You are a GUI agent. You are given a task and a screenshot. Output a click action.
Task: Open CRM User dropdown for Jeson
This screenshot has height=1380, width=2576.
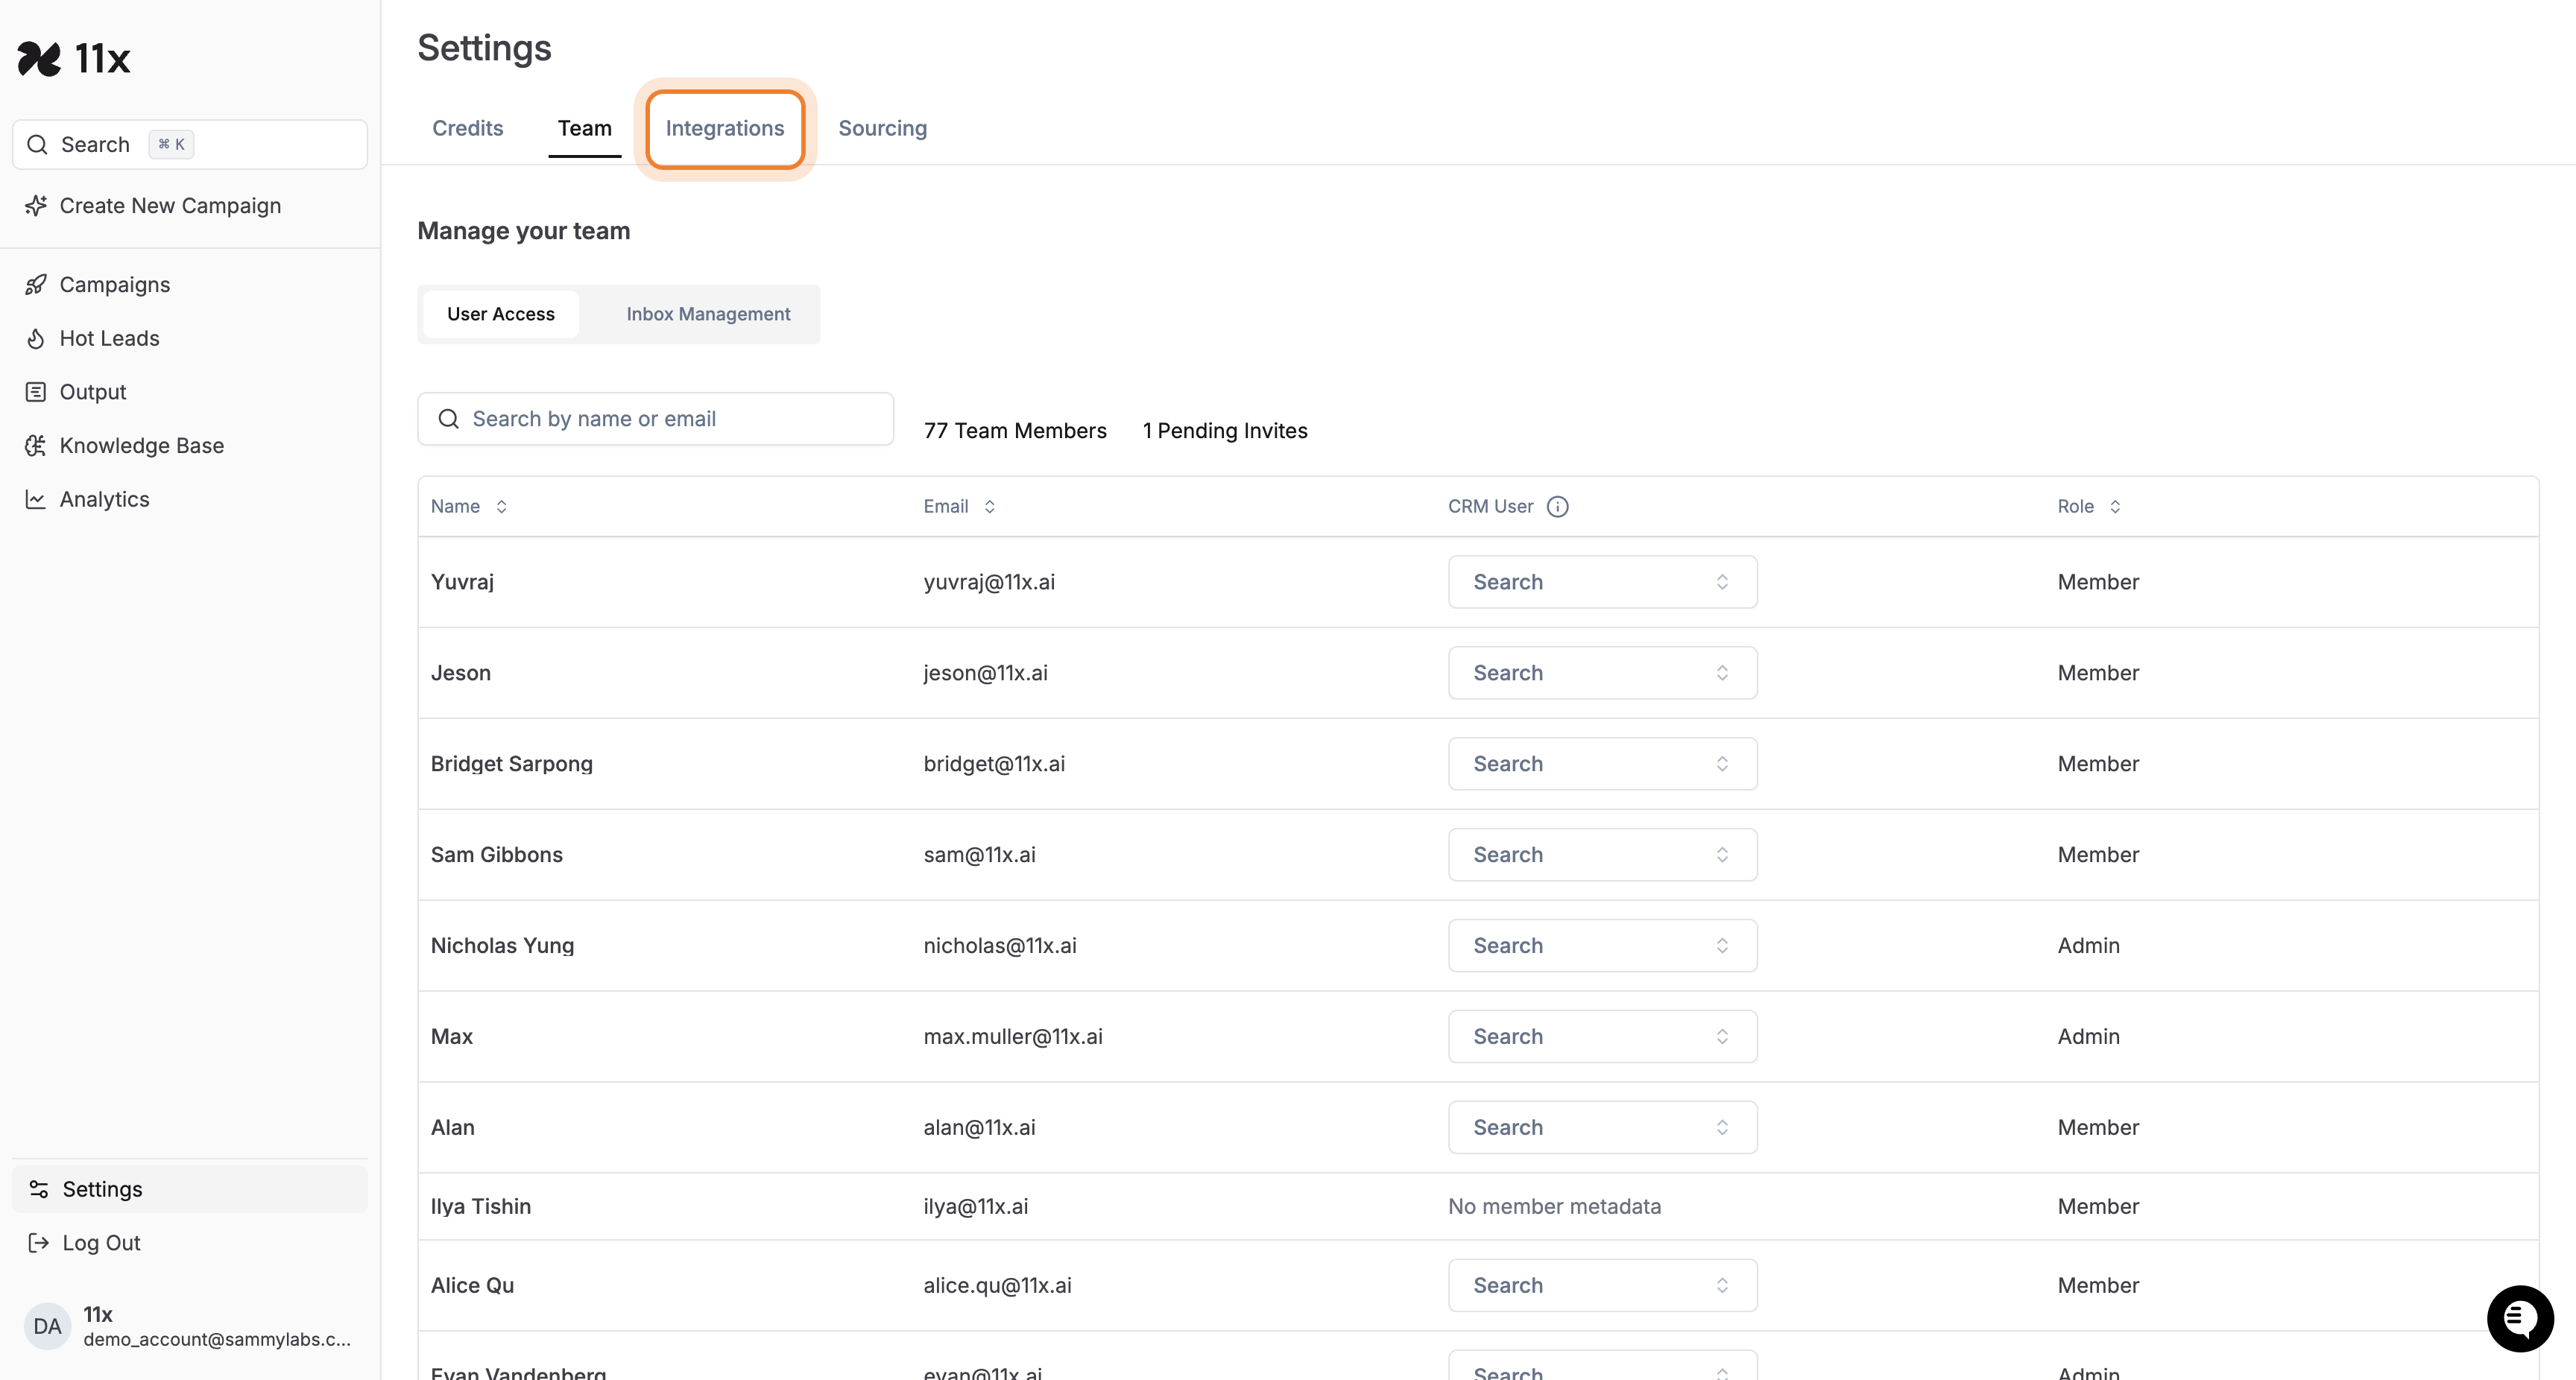[1602, 673]
